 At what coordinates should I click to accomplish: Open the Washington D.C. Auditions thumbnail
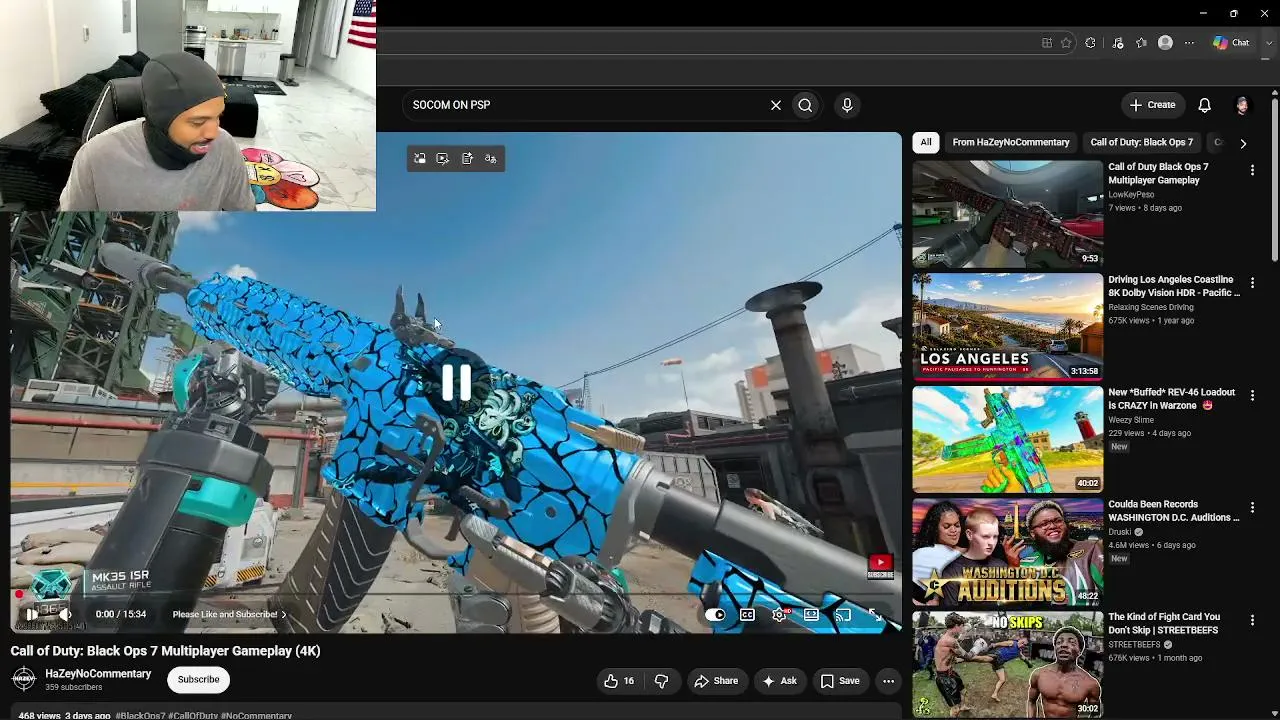1007,552
